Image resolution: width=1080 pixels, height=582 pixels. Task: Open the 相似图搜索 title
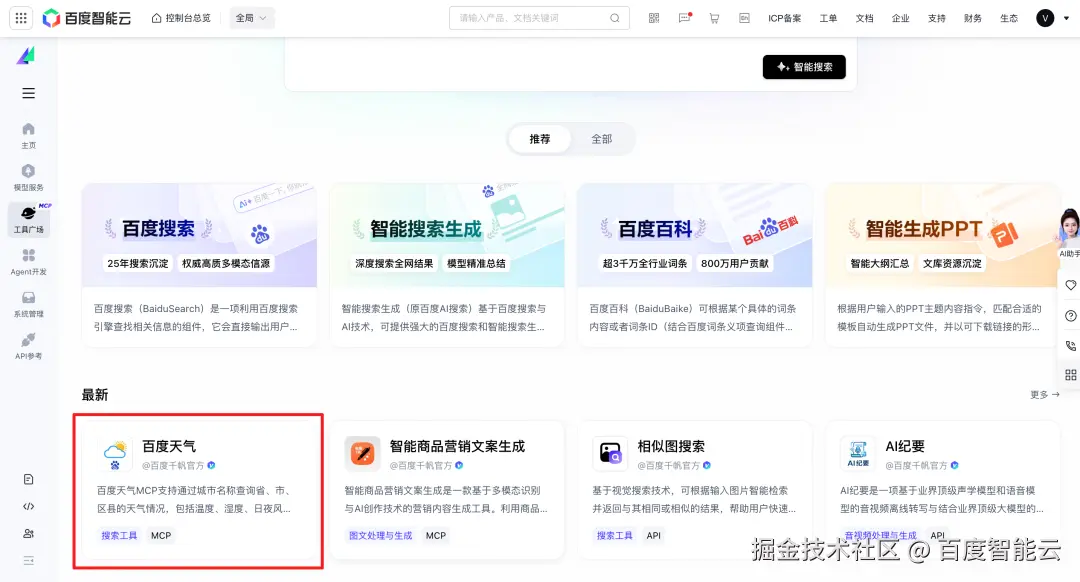[671, 446]
